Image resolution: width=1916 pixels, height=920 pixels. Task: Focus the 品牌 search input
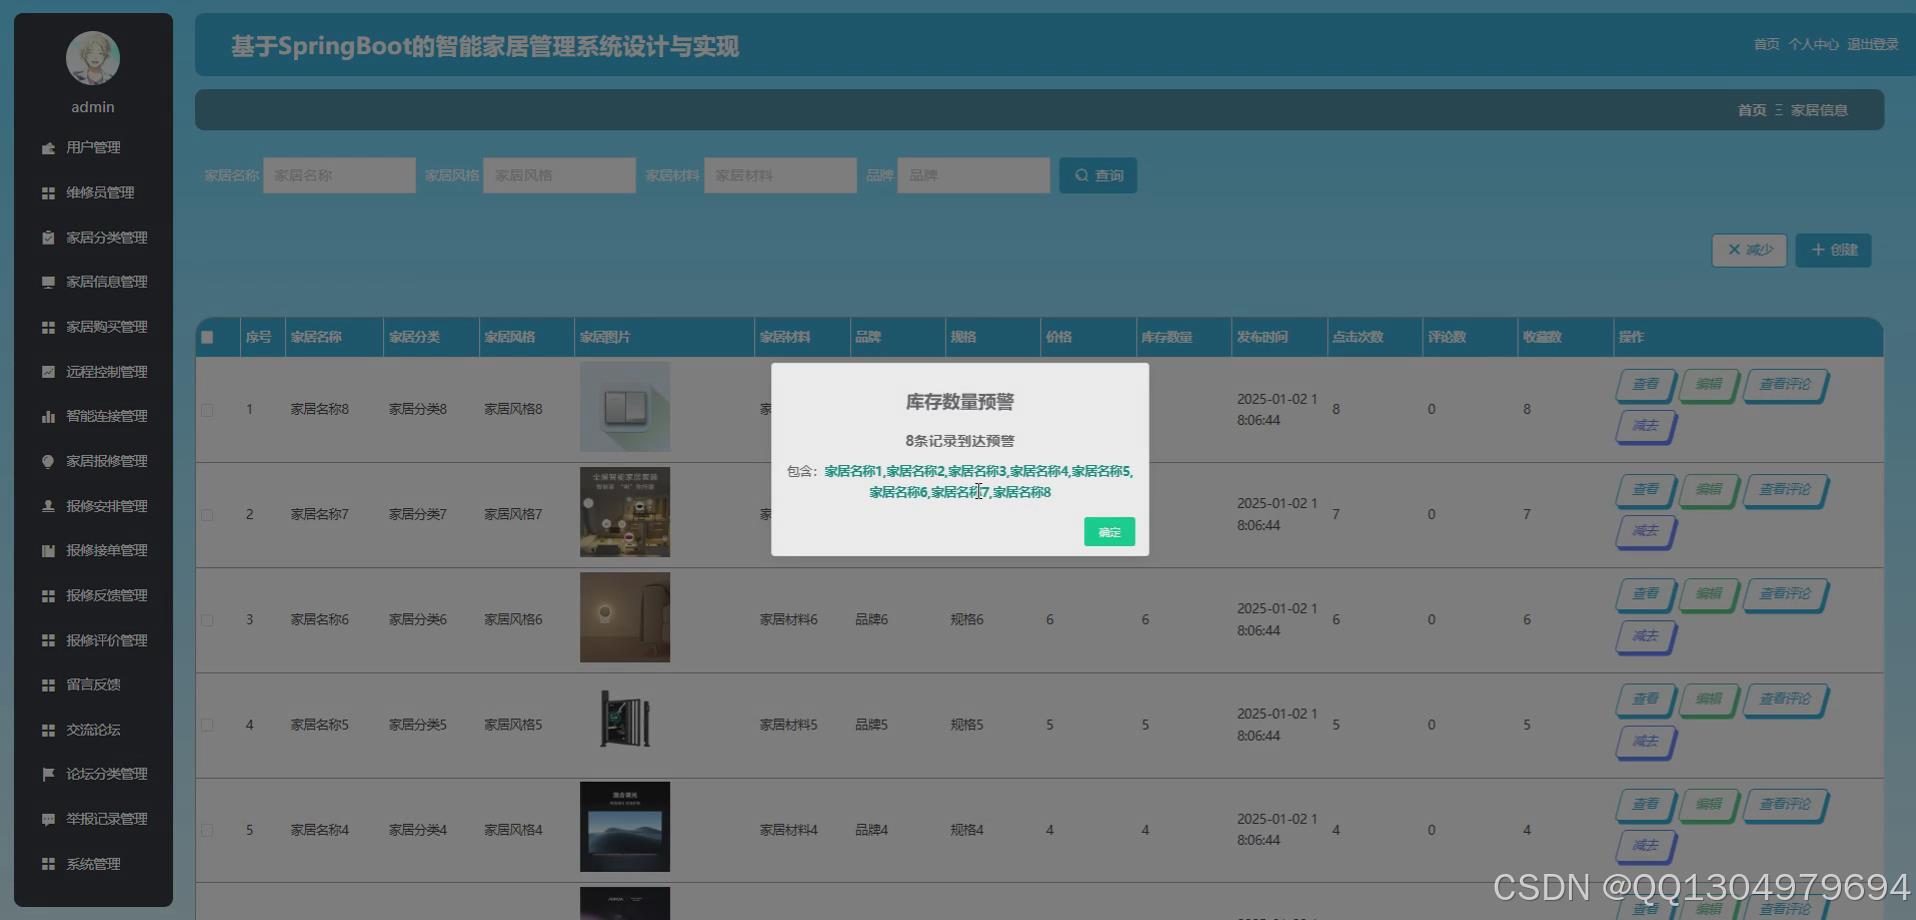[x=973, y=175]
